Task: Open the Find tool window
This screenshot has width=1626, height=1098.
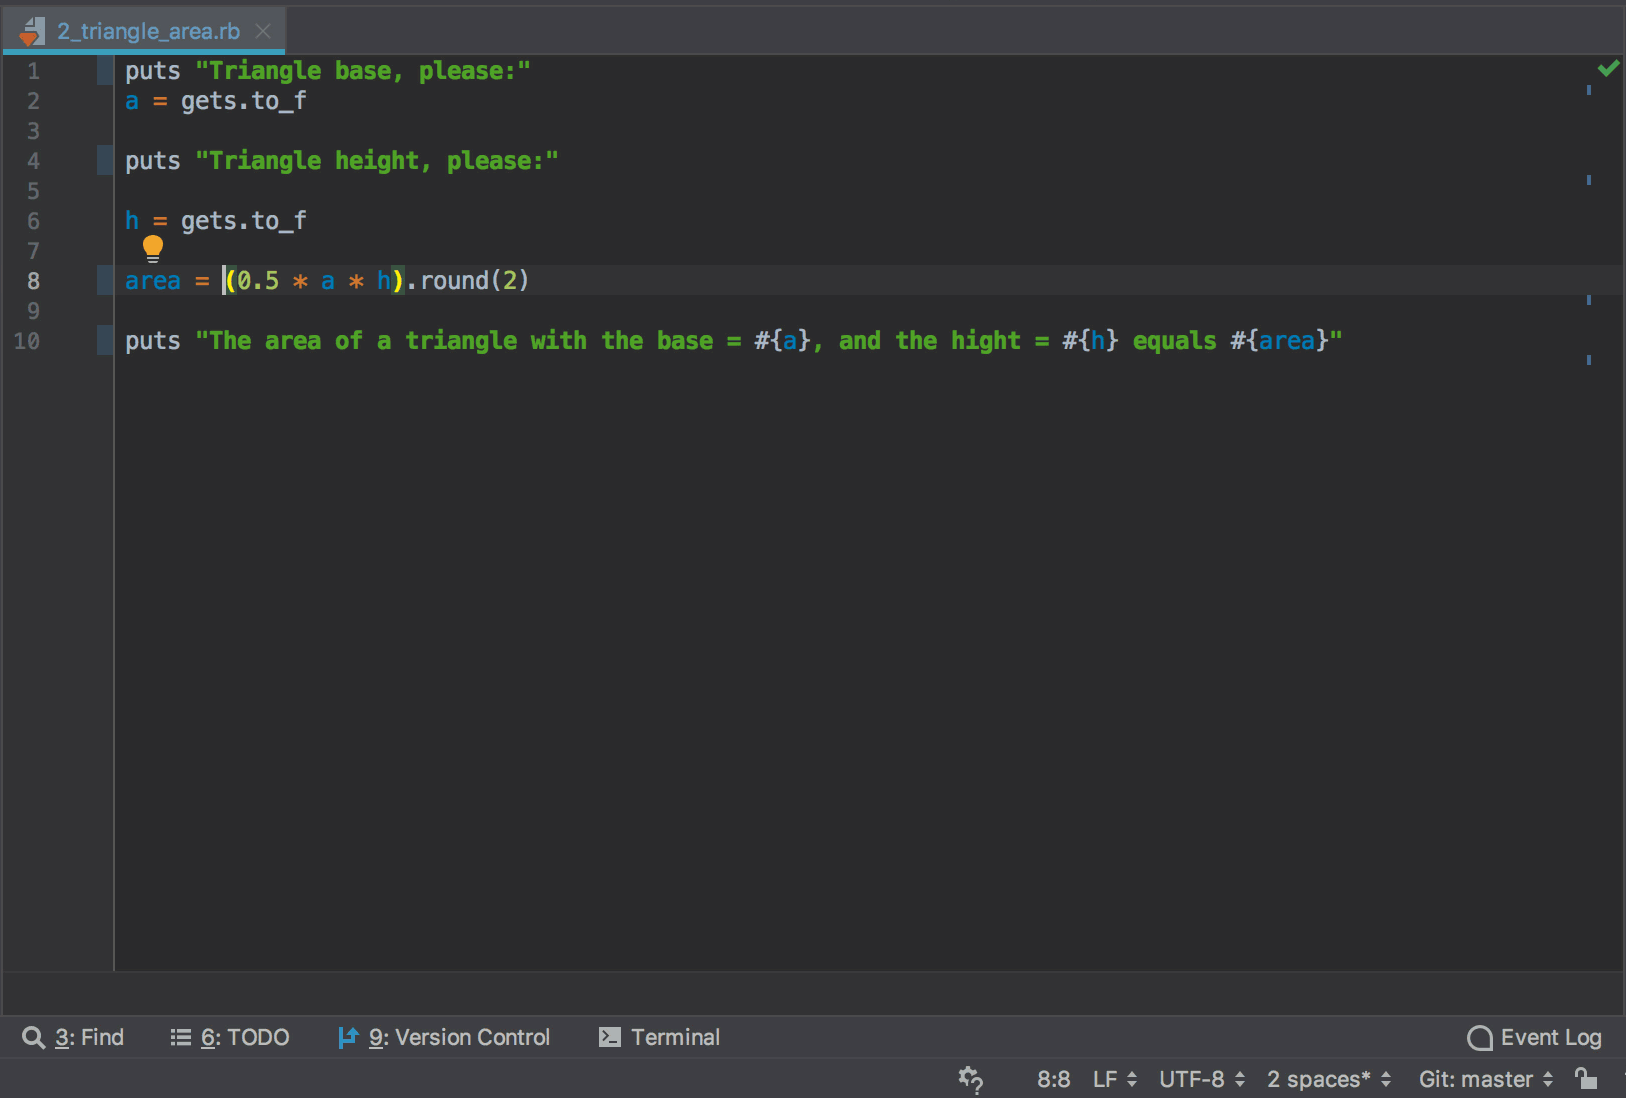Action: point(74,1037)
